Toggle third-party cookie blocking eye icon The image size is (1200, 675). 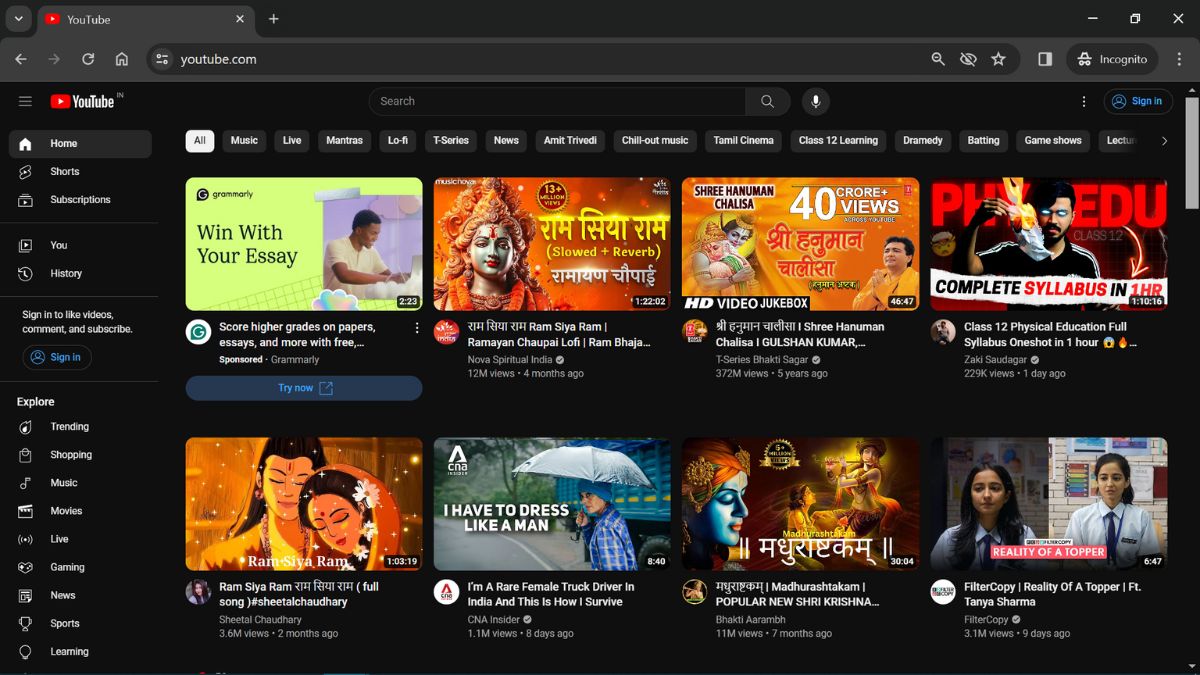pyautogui.click(x=968, y=59)
